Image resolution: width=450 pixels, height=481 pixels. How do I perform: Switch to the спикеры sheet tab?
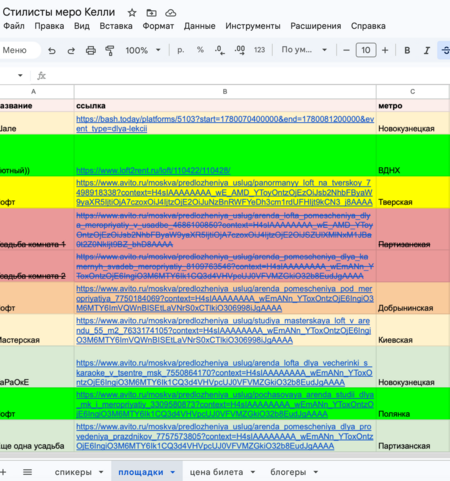coord(73,472)
